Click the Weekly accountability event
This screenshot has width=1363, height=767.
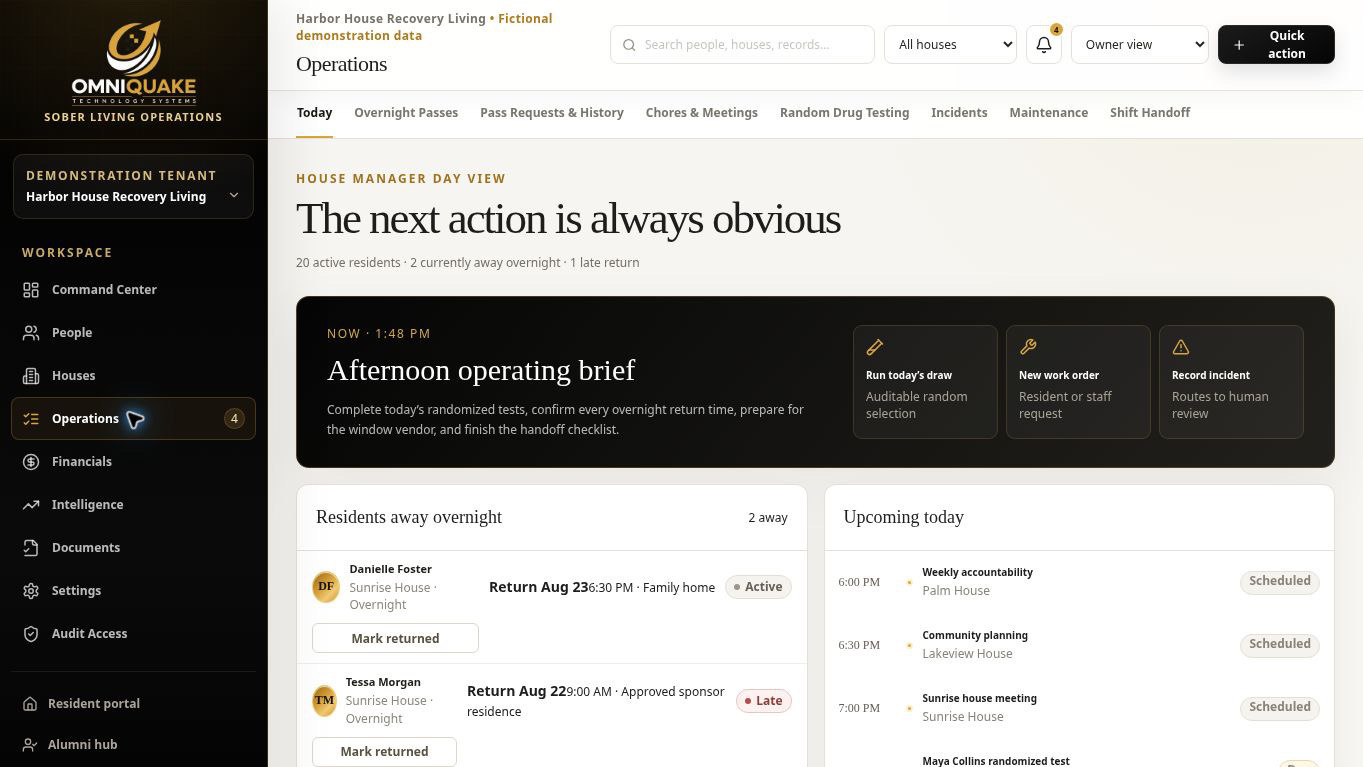(1078, 582)
